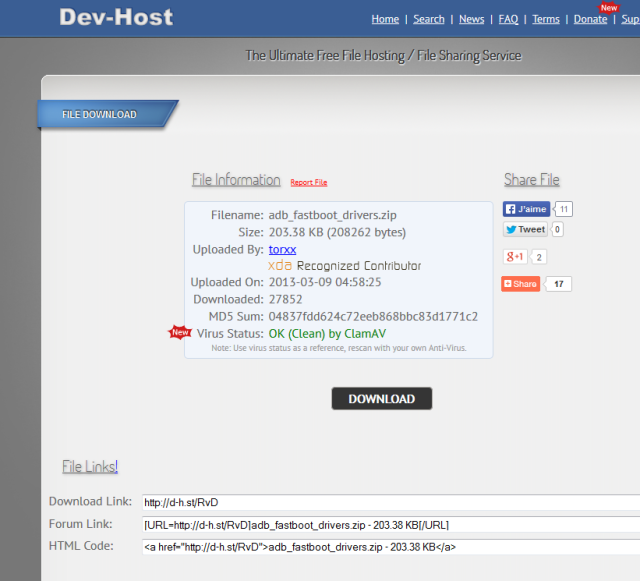Open the FAQ page

pyautogui.click(x=508, y=19)
